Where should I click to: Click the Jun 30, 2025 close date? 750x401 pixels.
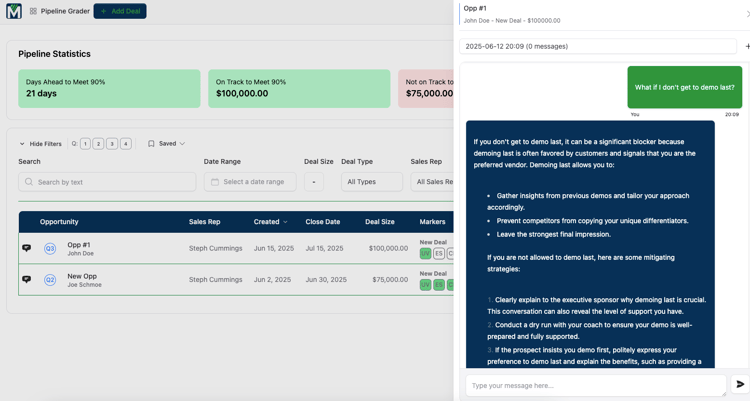(x=326, y=279)
